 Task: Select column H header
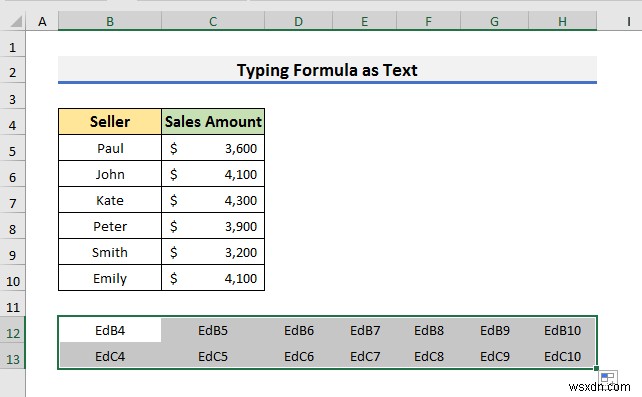point(563,21)
